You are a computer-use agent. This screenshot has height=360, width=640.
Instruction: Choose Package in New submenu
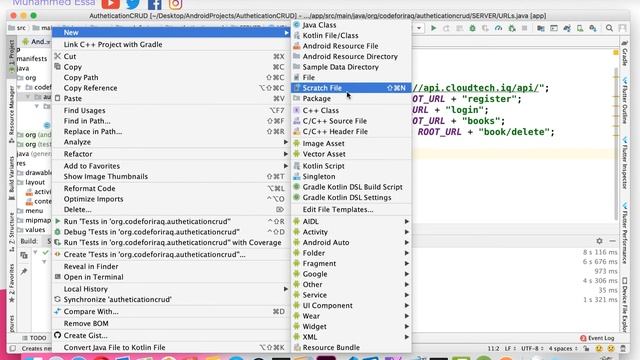351,98
